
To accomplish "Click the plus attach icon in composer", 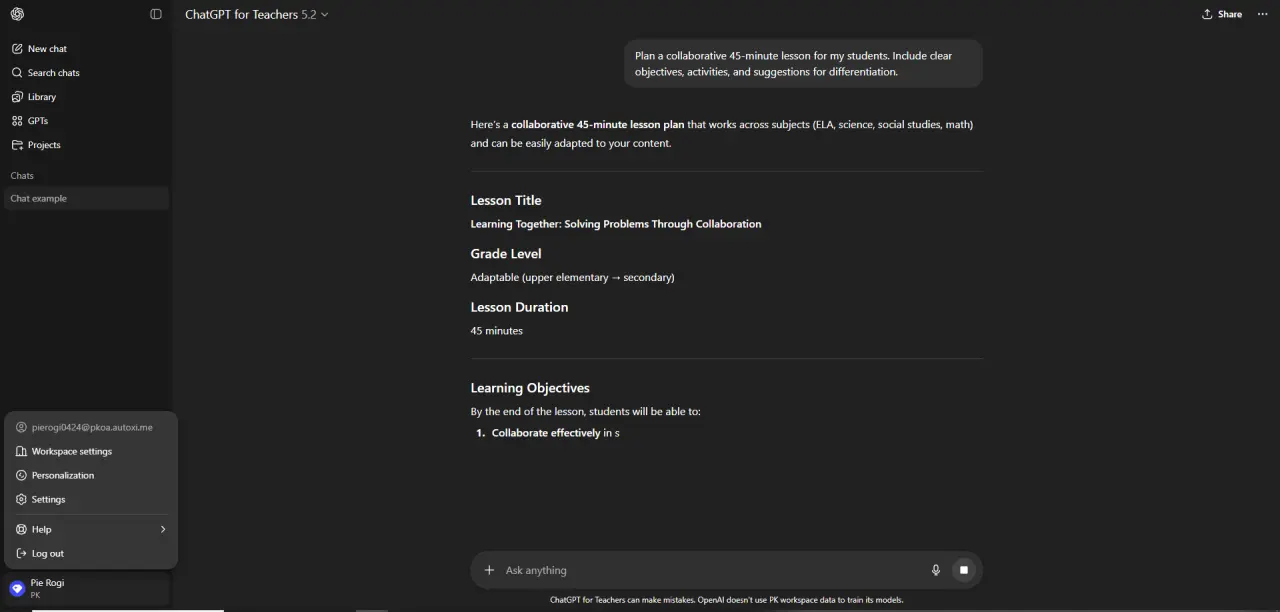I will [489, 570].
